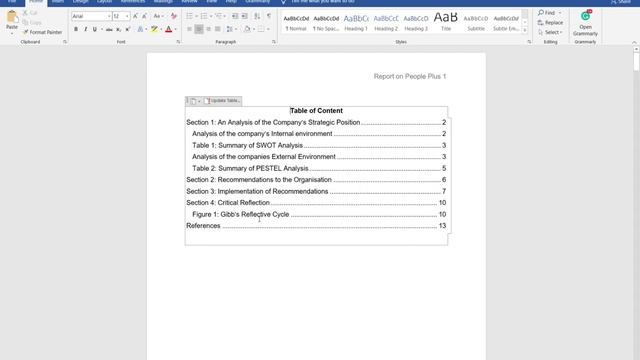This screenshot has height=360, width=640.
Task: Toggle Superscript formatting
Action: click(x=128, y=29)
